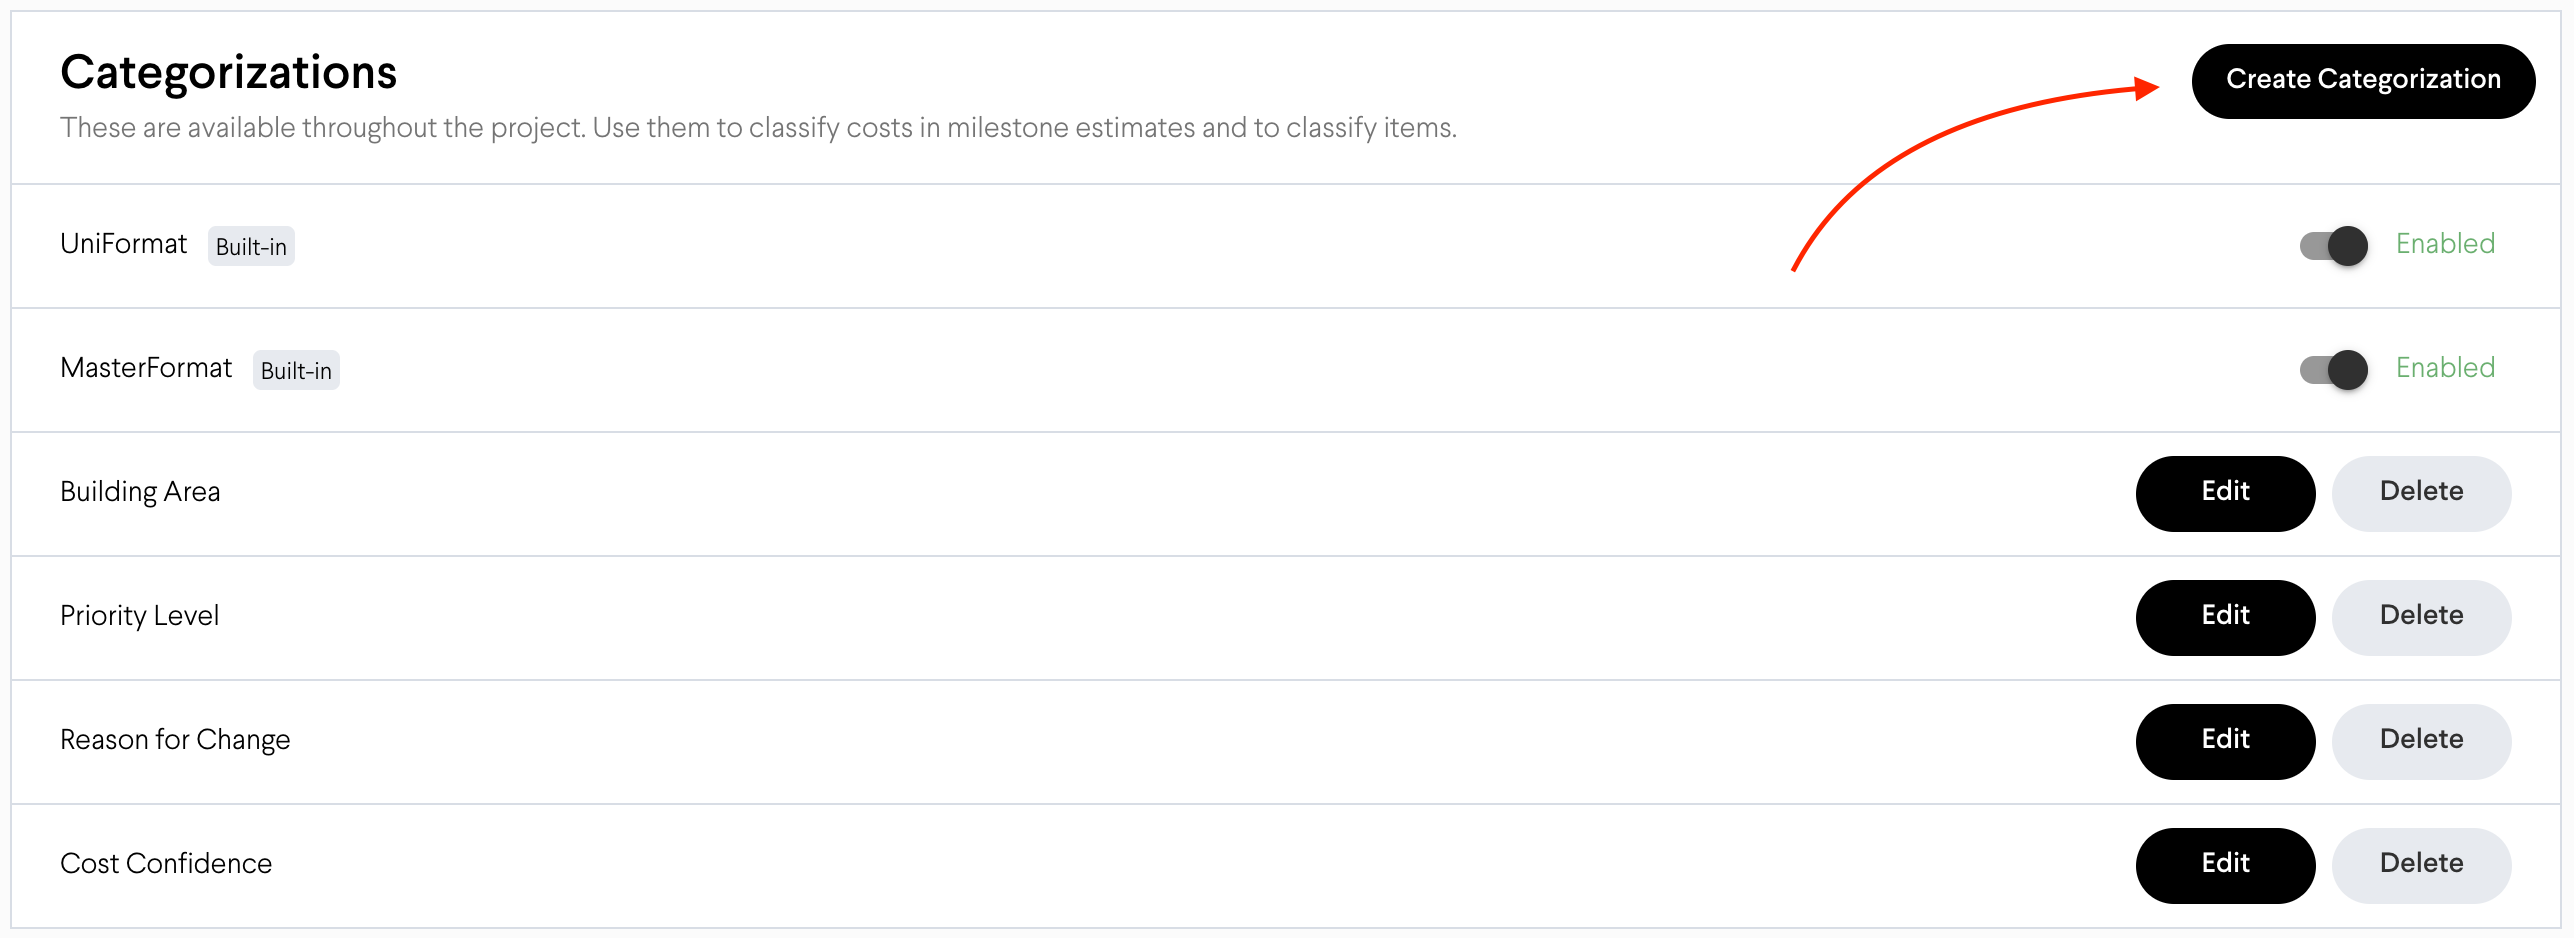Edit the Priority Level categorization
Viewport: 2574px width, 938px height.
[x=2224, y=617]
